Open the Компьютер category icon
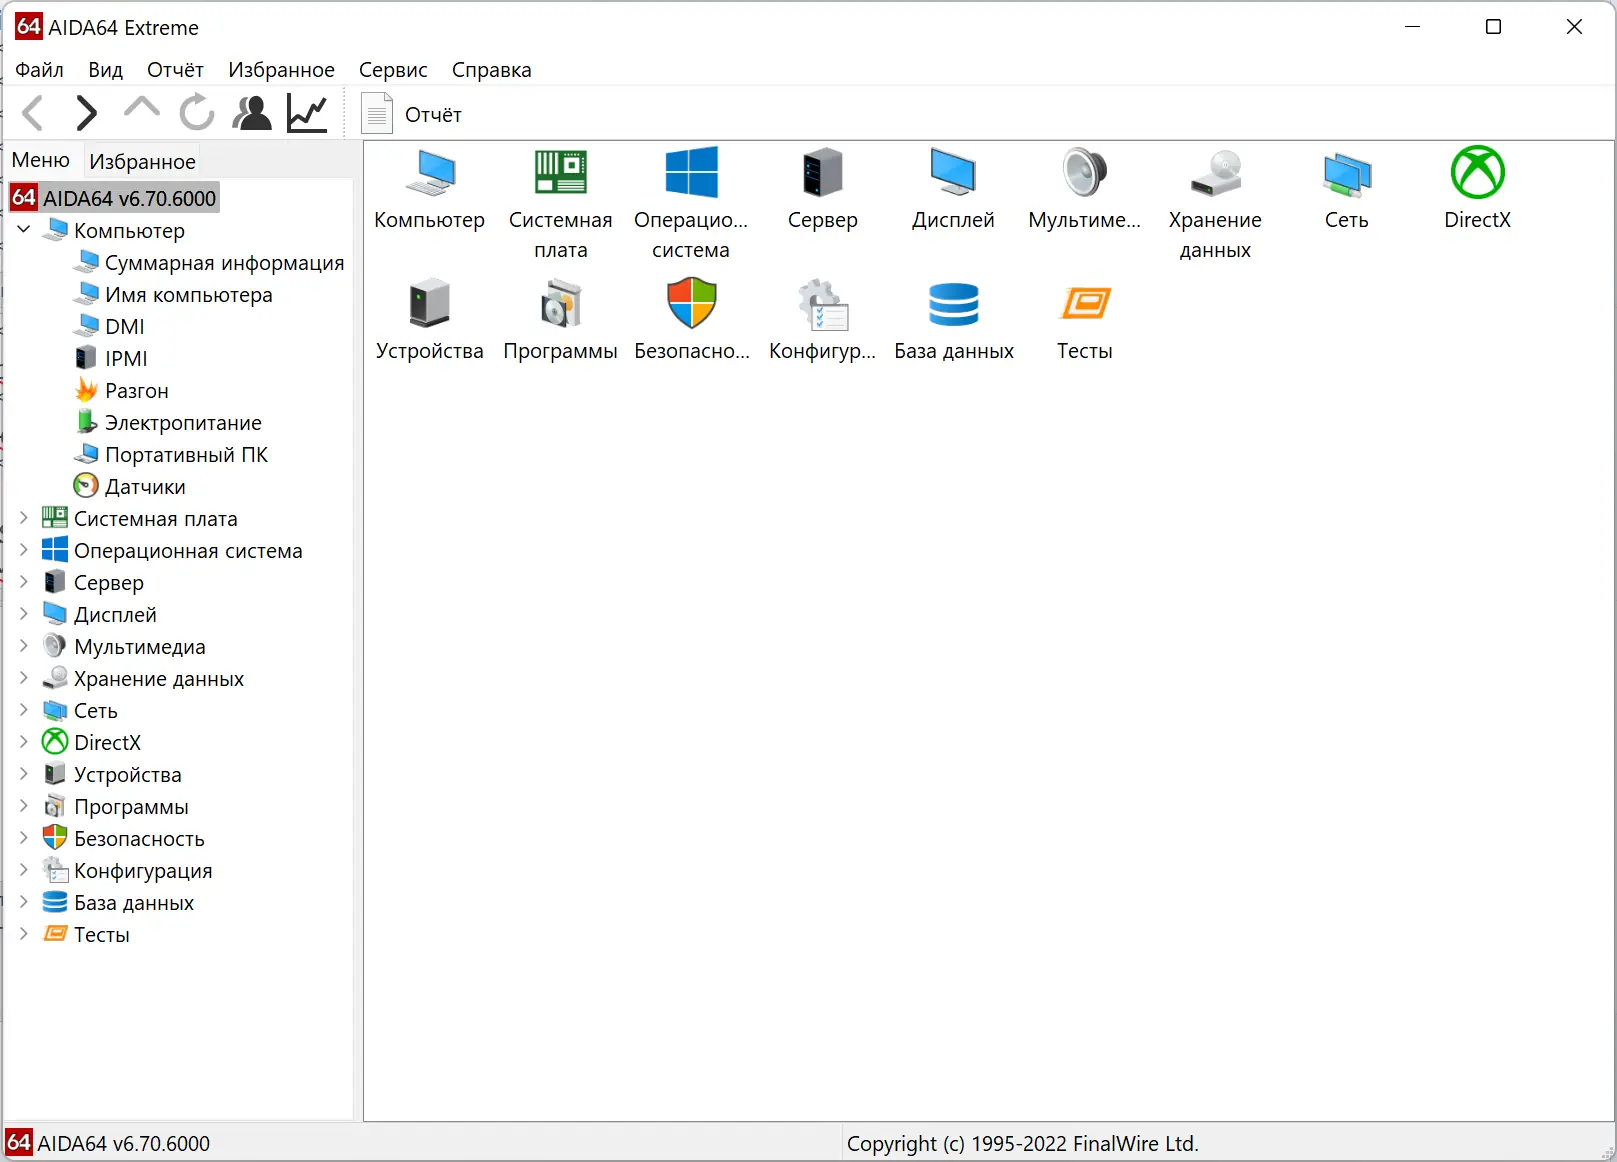 pyautogui.click(x=430, y=190)
